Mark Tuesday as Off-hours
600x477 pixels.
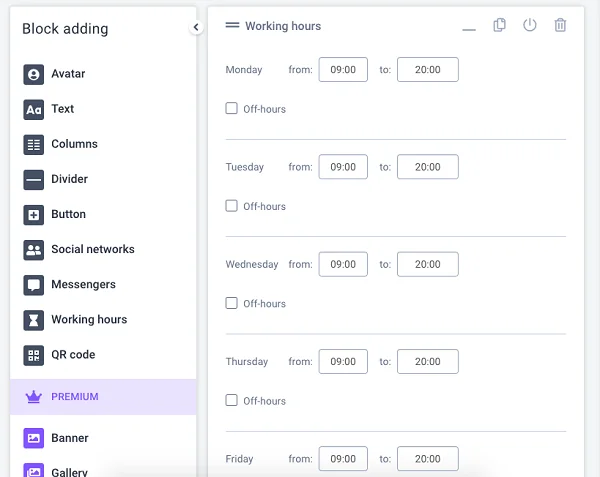232,206
